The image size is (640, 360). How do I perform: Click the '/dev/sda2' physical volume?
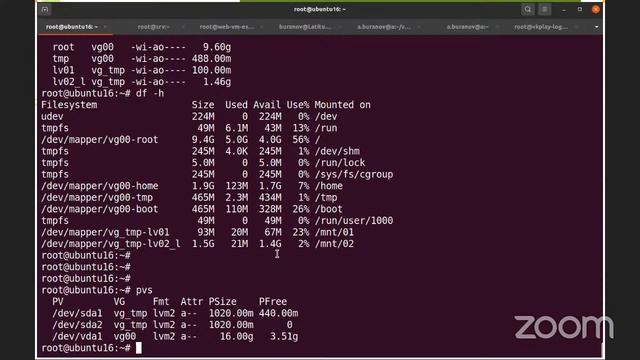pyautogui.click(x=77, y=325)
